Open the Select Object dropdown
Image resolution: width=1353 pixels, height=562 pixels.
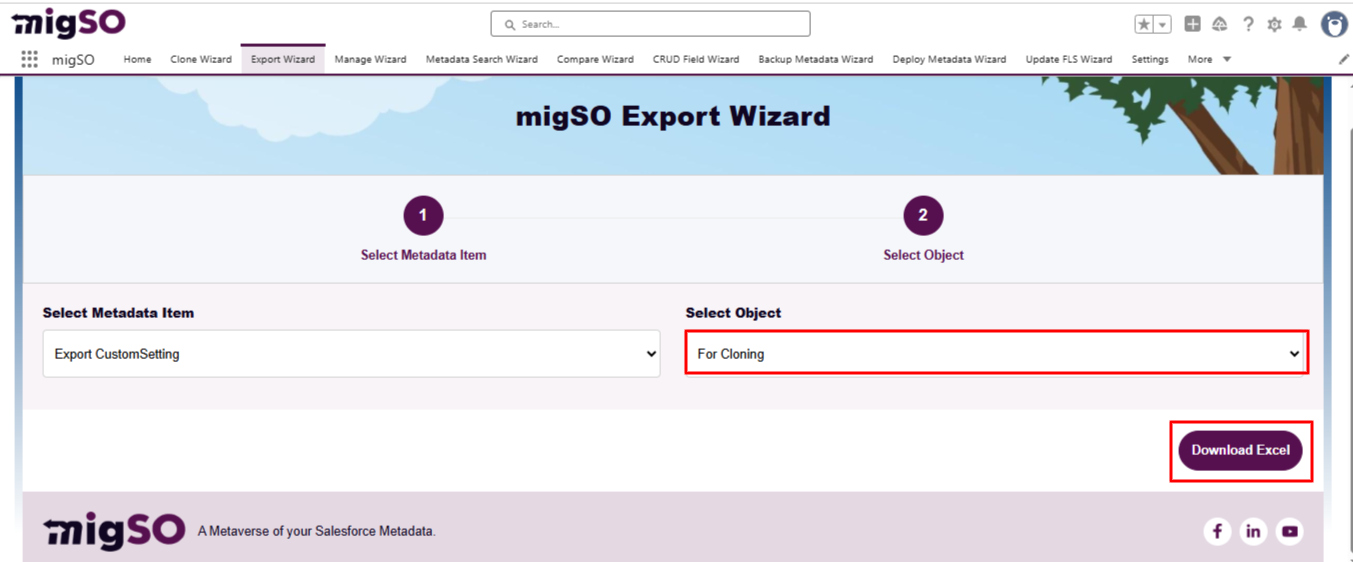pyautogui.click(x=997, y=354)
